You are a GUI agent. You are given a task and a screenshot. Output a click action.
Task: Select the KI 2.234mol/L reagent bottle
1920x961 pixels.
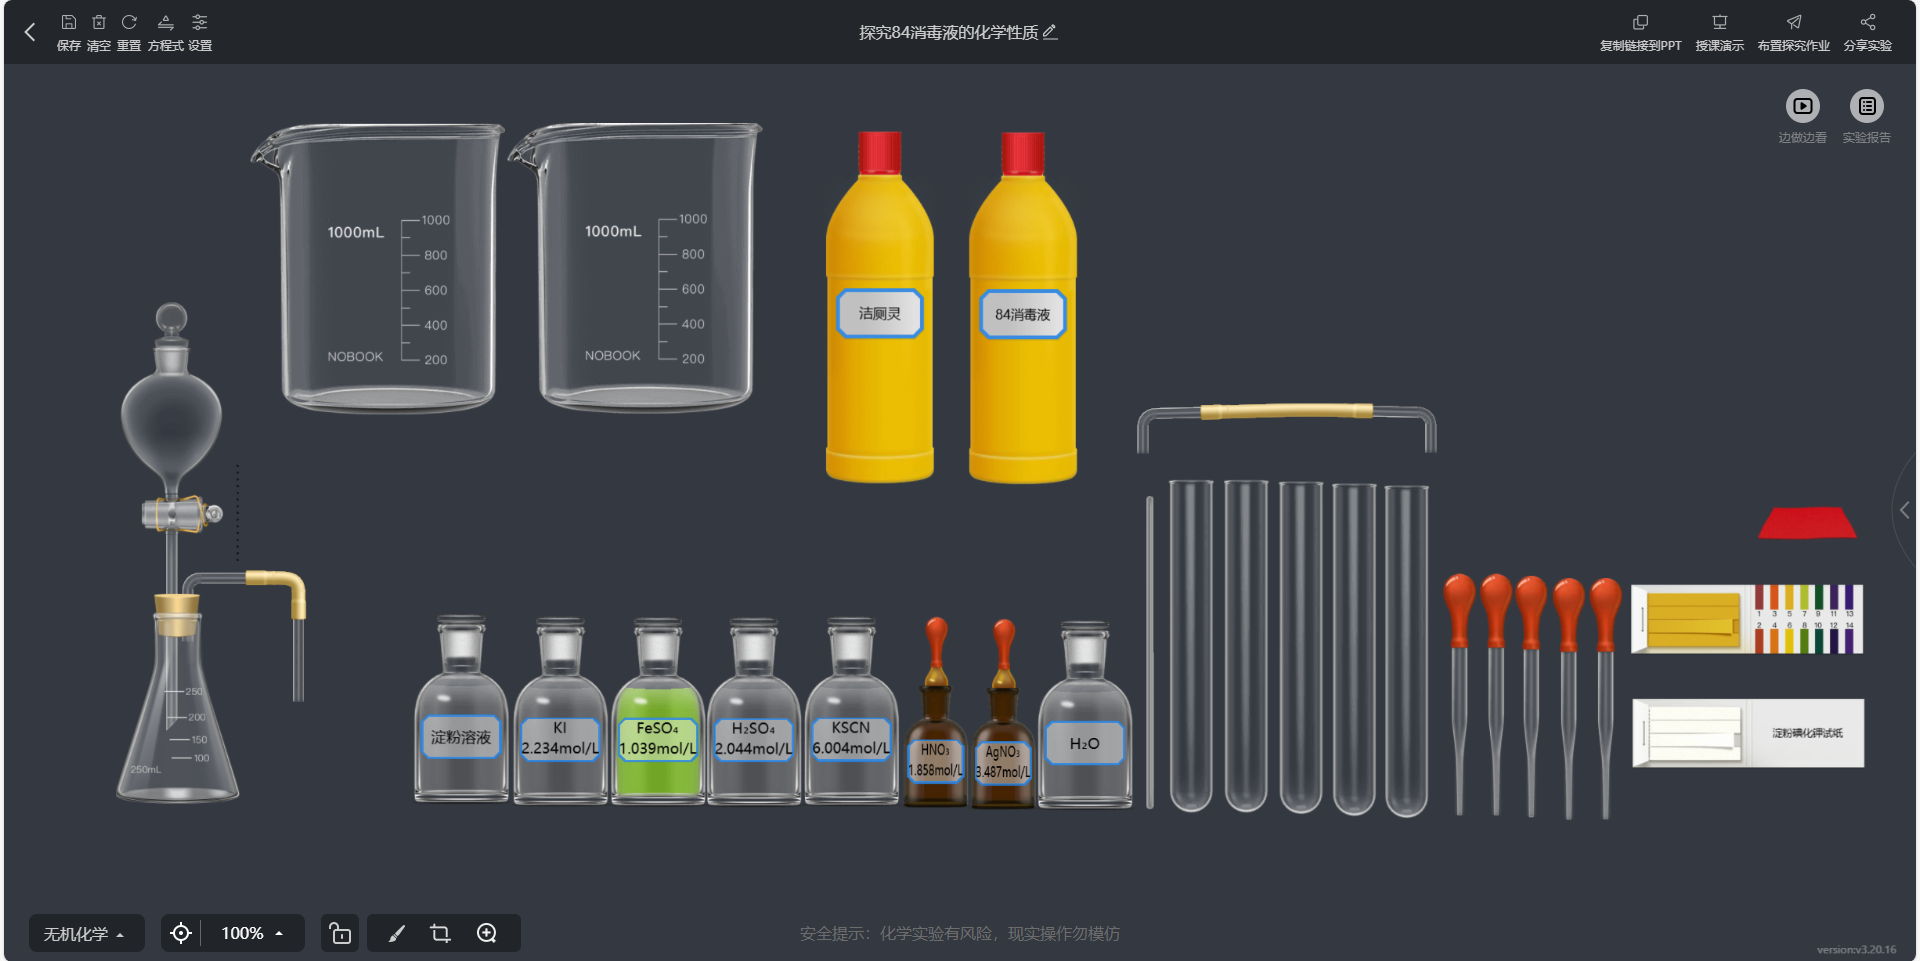[x=560, y=710]
